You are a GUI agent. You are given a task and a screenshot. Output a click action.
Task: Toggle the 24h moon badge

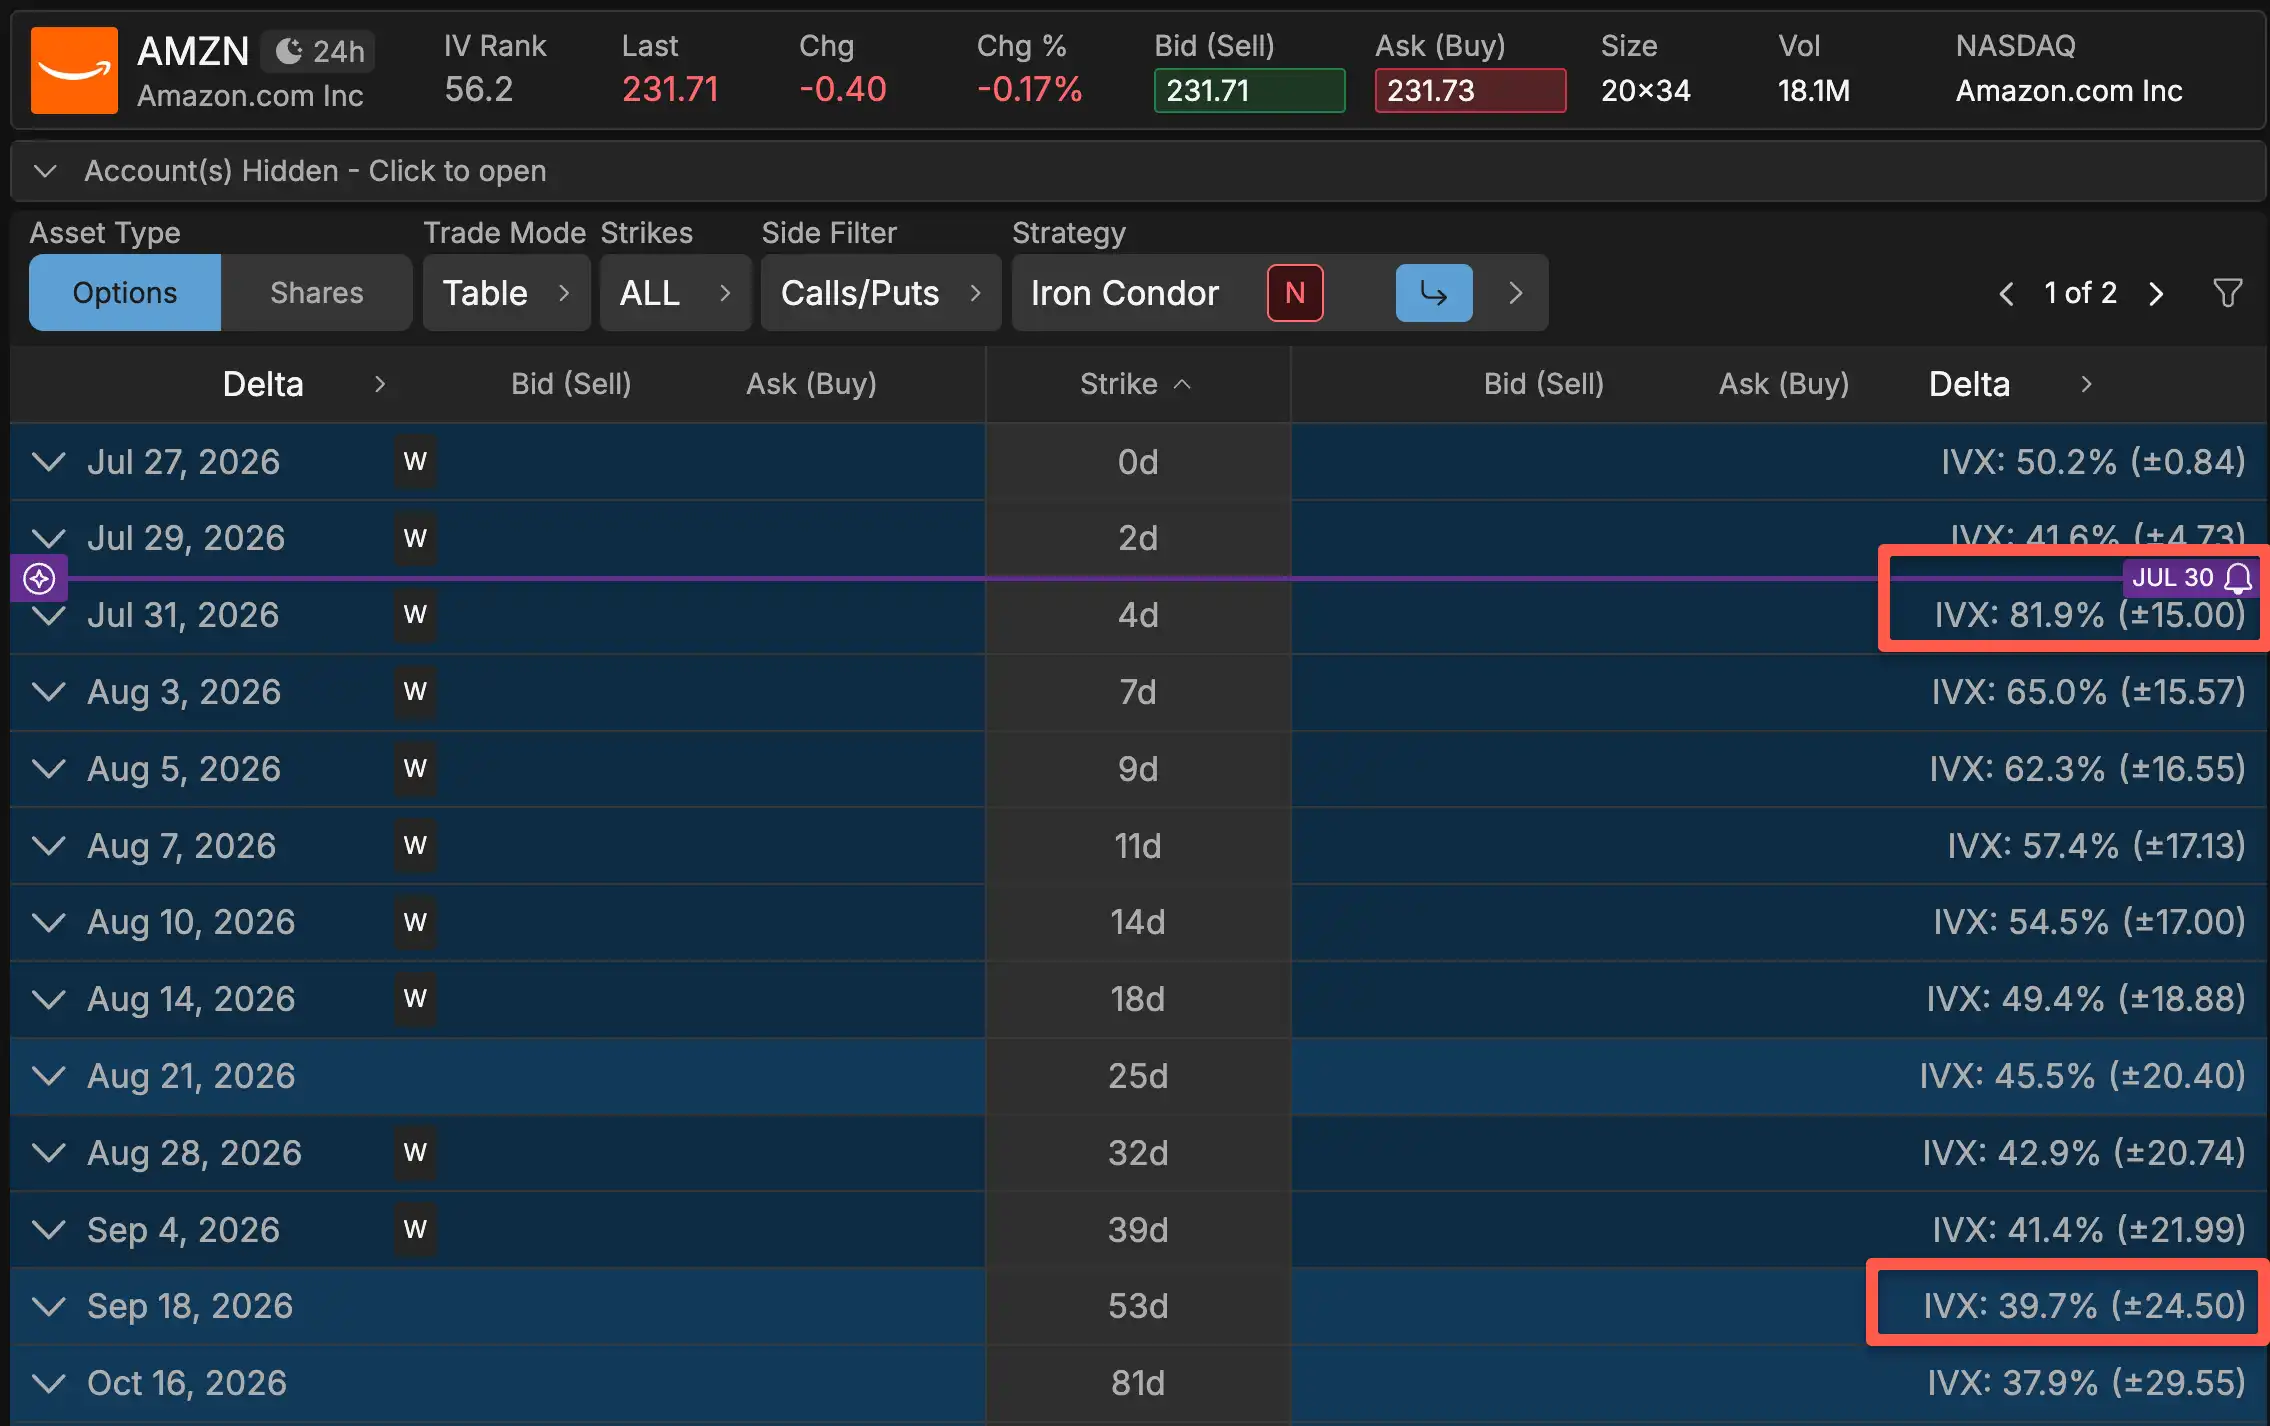point(318,51)
